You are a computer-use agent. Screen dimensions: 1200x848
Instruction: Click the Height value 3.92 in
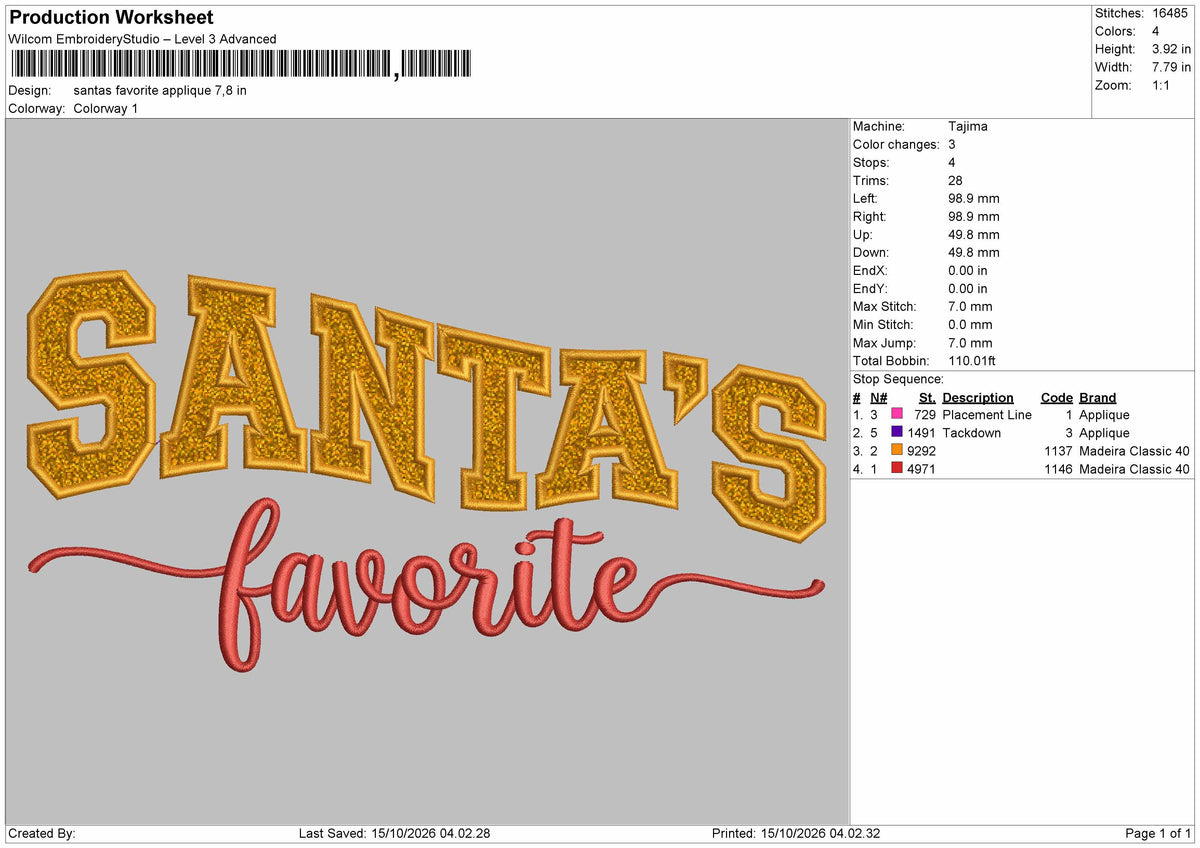1171,49
